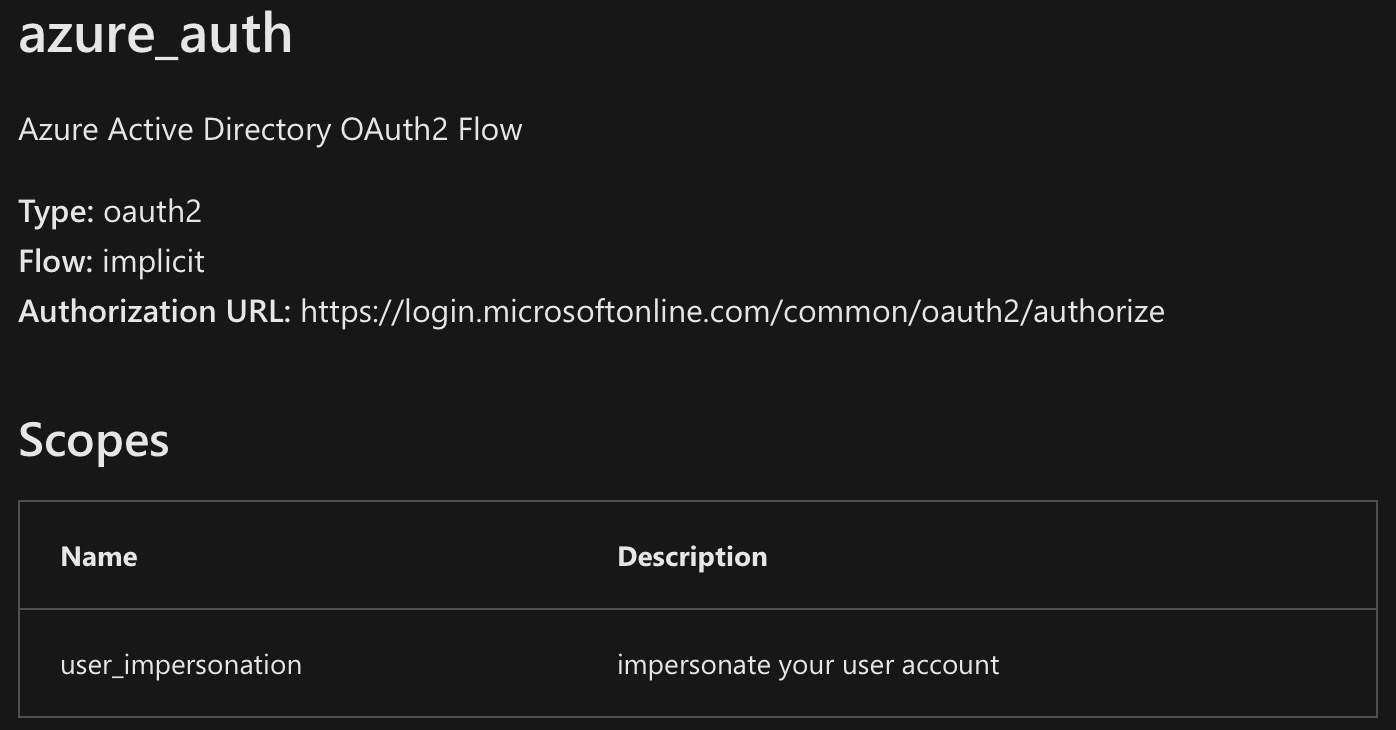Click the Azure Active Directory OAuth2 Flow description
The width and height of the screenshot is (1396, 730).
270,130
